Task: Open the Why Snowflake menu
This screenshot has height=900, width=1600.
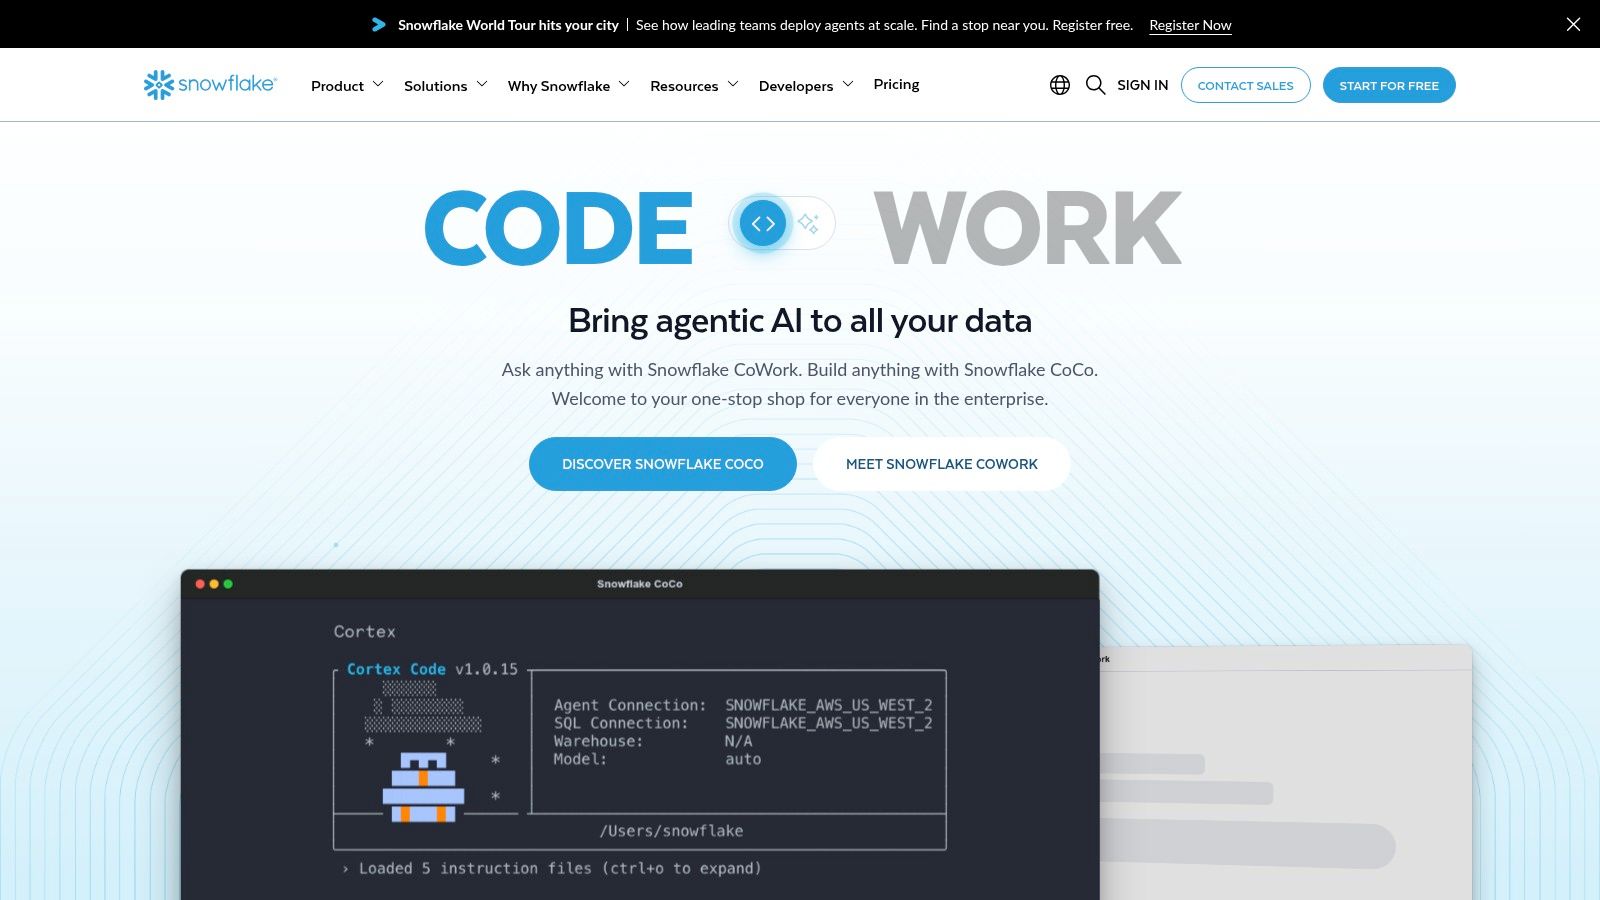Action: pyautogui.click(x=559, y=86)
